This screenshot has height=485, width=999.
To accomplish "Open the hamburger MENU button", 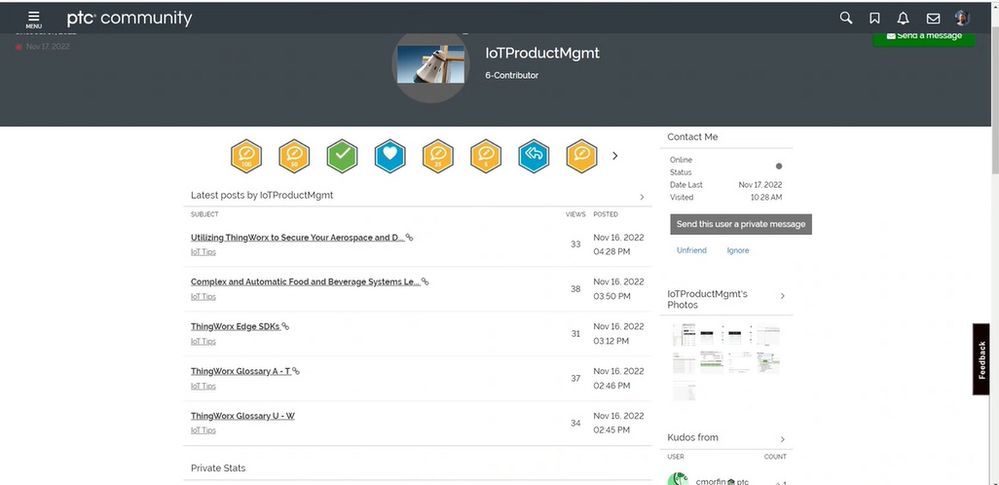I will [x=34, y=18].
